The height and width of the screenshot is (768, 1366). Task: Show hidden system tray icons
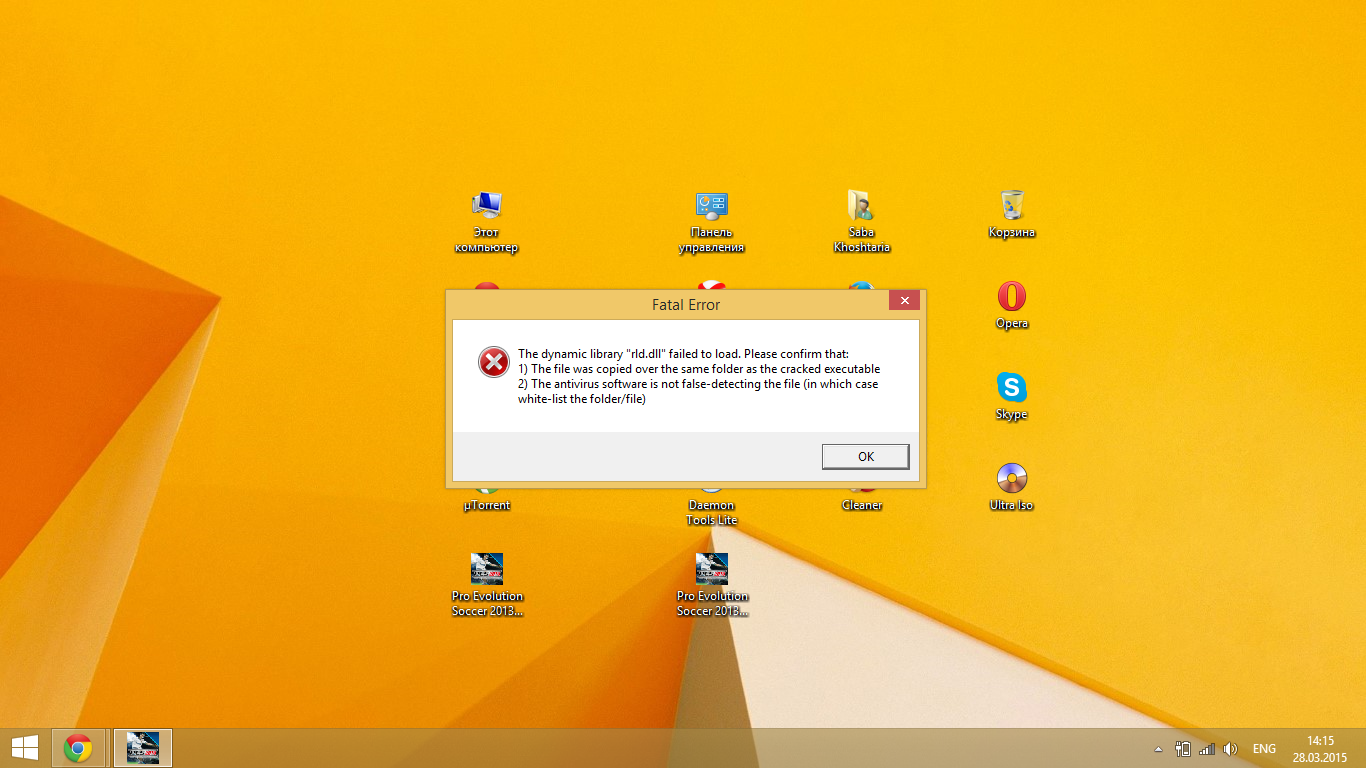pos(1159,749)
